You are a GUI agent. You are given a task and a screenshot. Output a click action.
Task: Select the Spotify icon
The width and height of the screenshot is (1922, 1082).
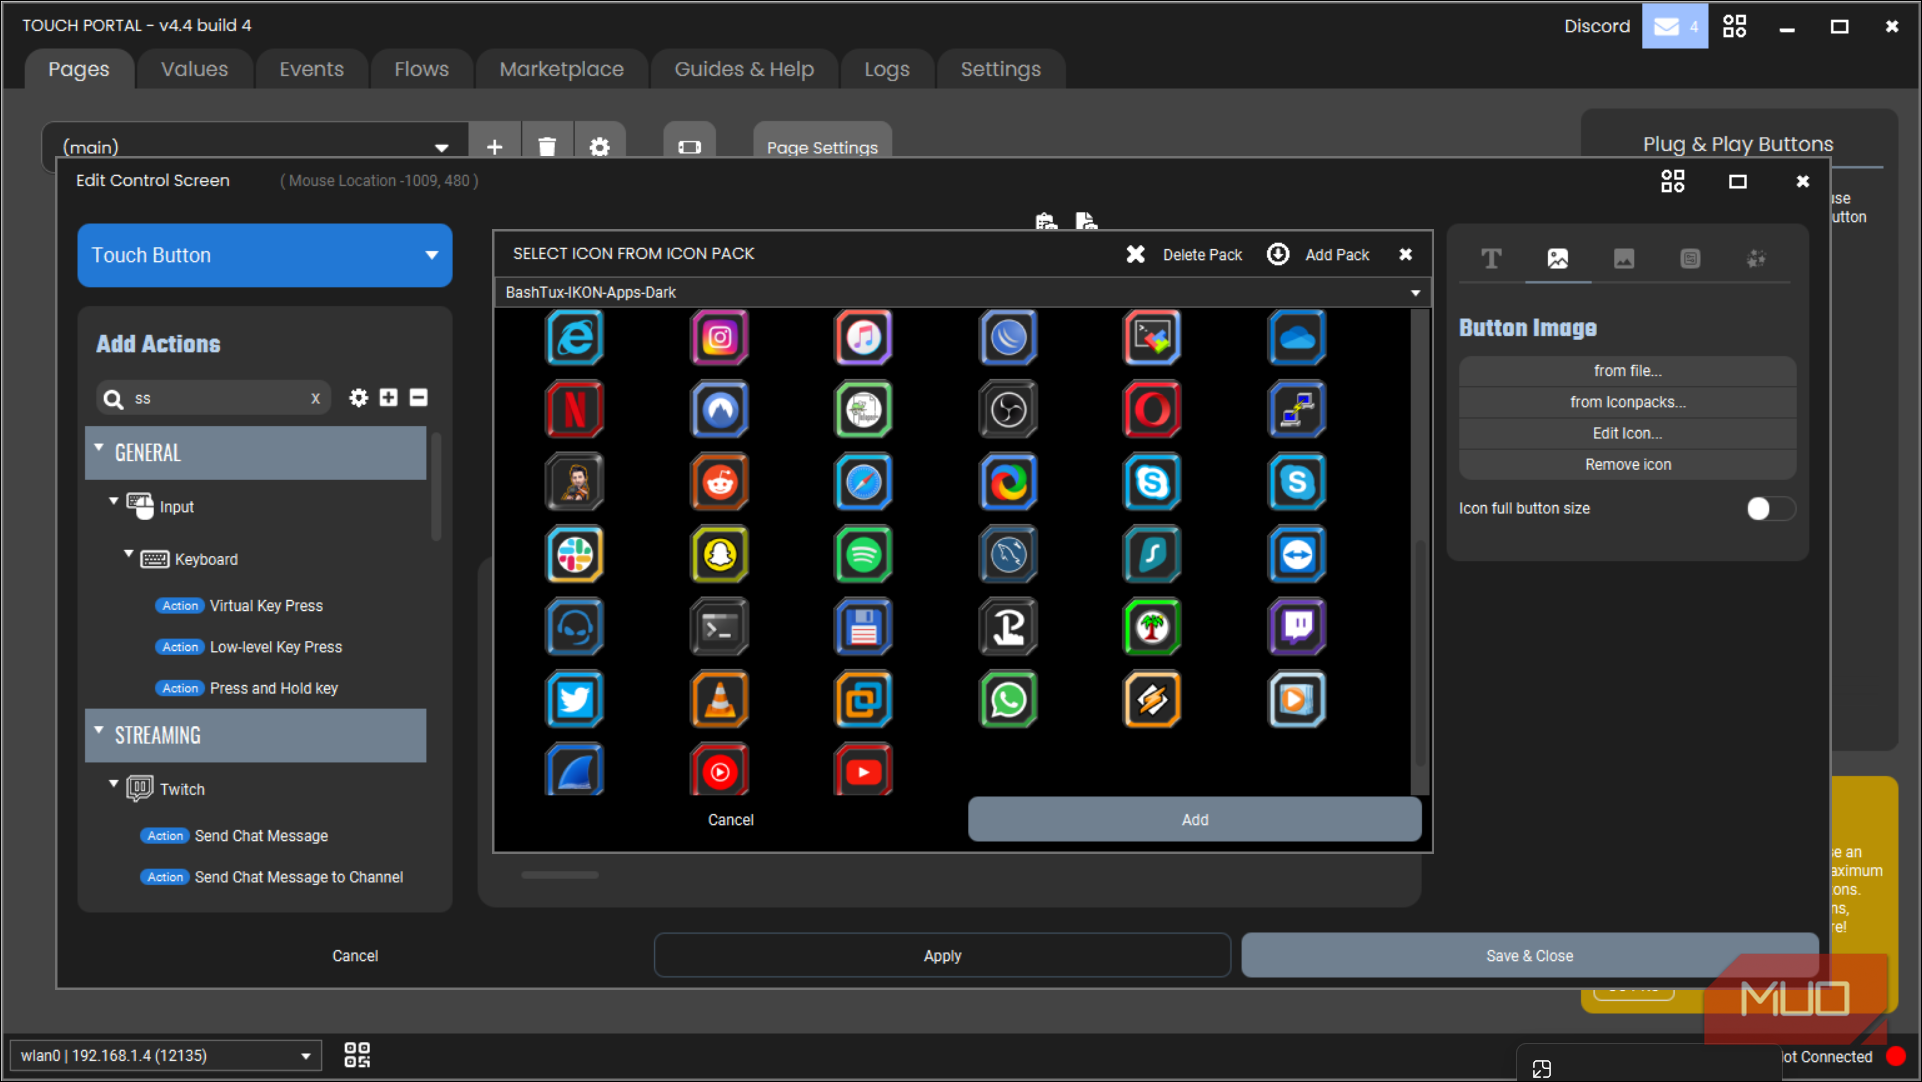(x=863, y=554)
